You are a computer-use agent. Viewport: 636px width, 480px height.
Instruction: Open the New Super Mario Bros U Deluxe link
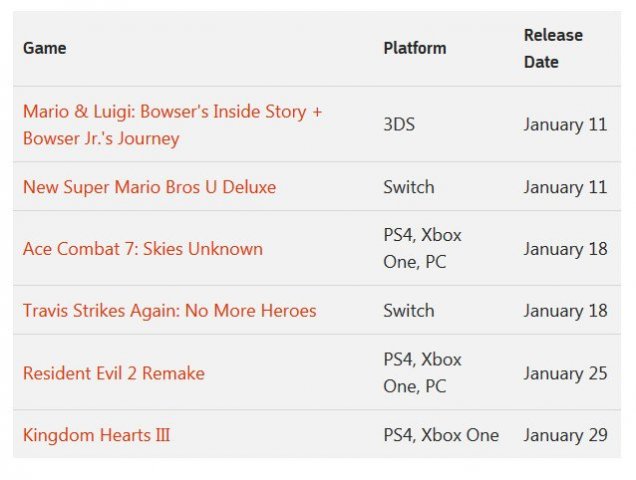[149, 187]
